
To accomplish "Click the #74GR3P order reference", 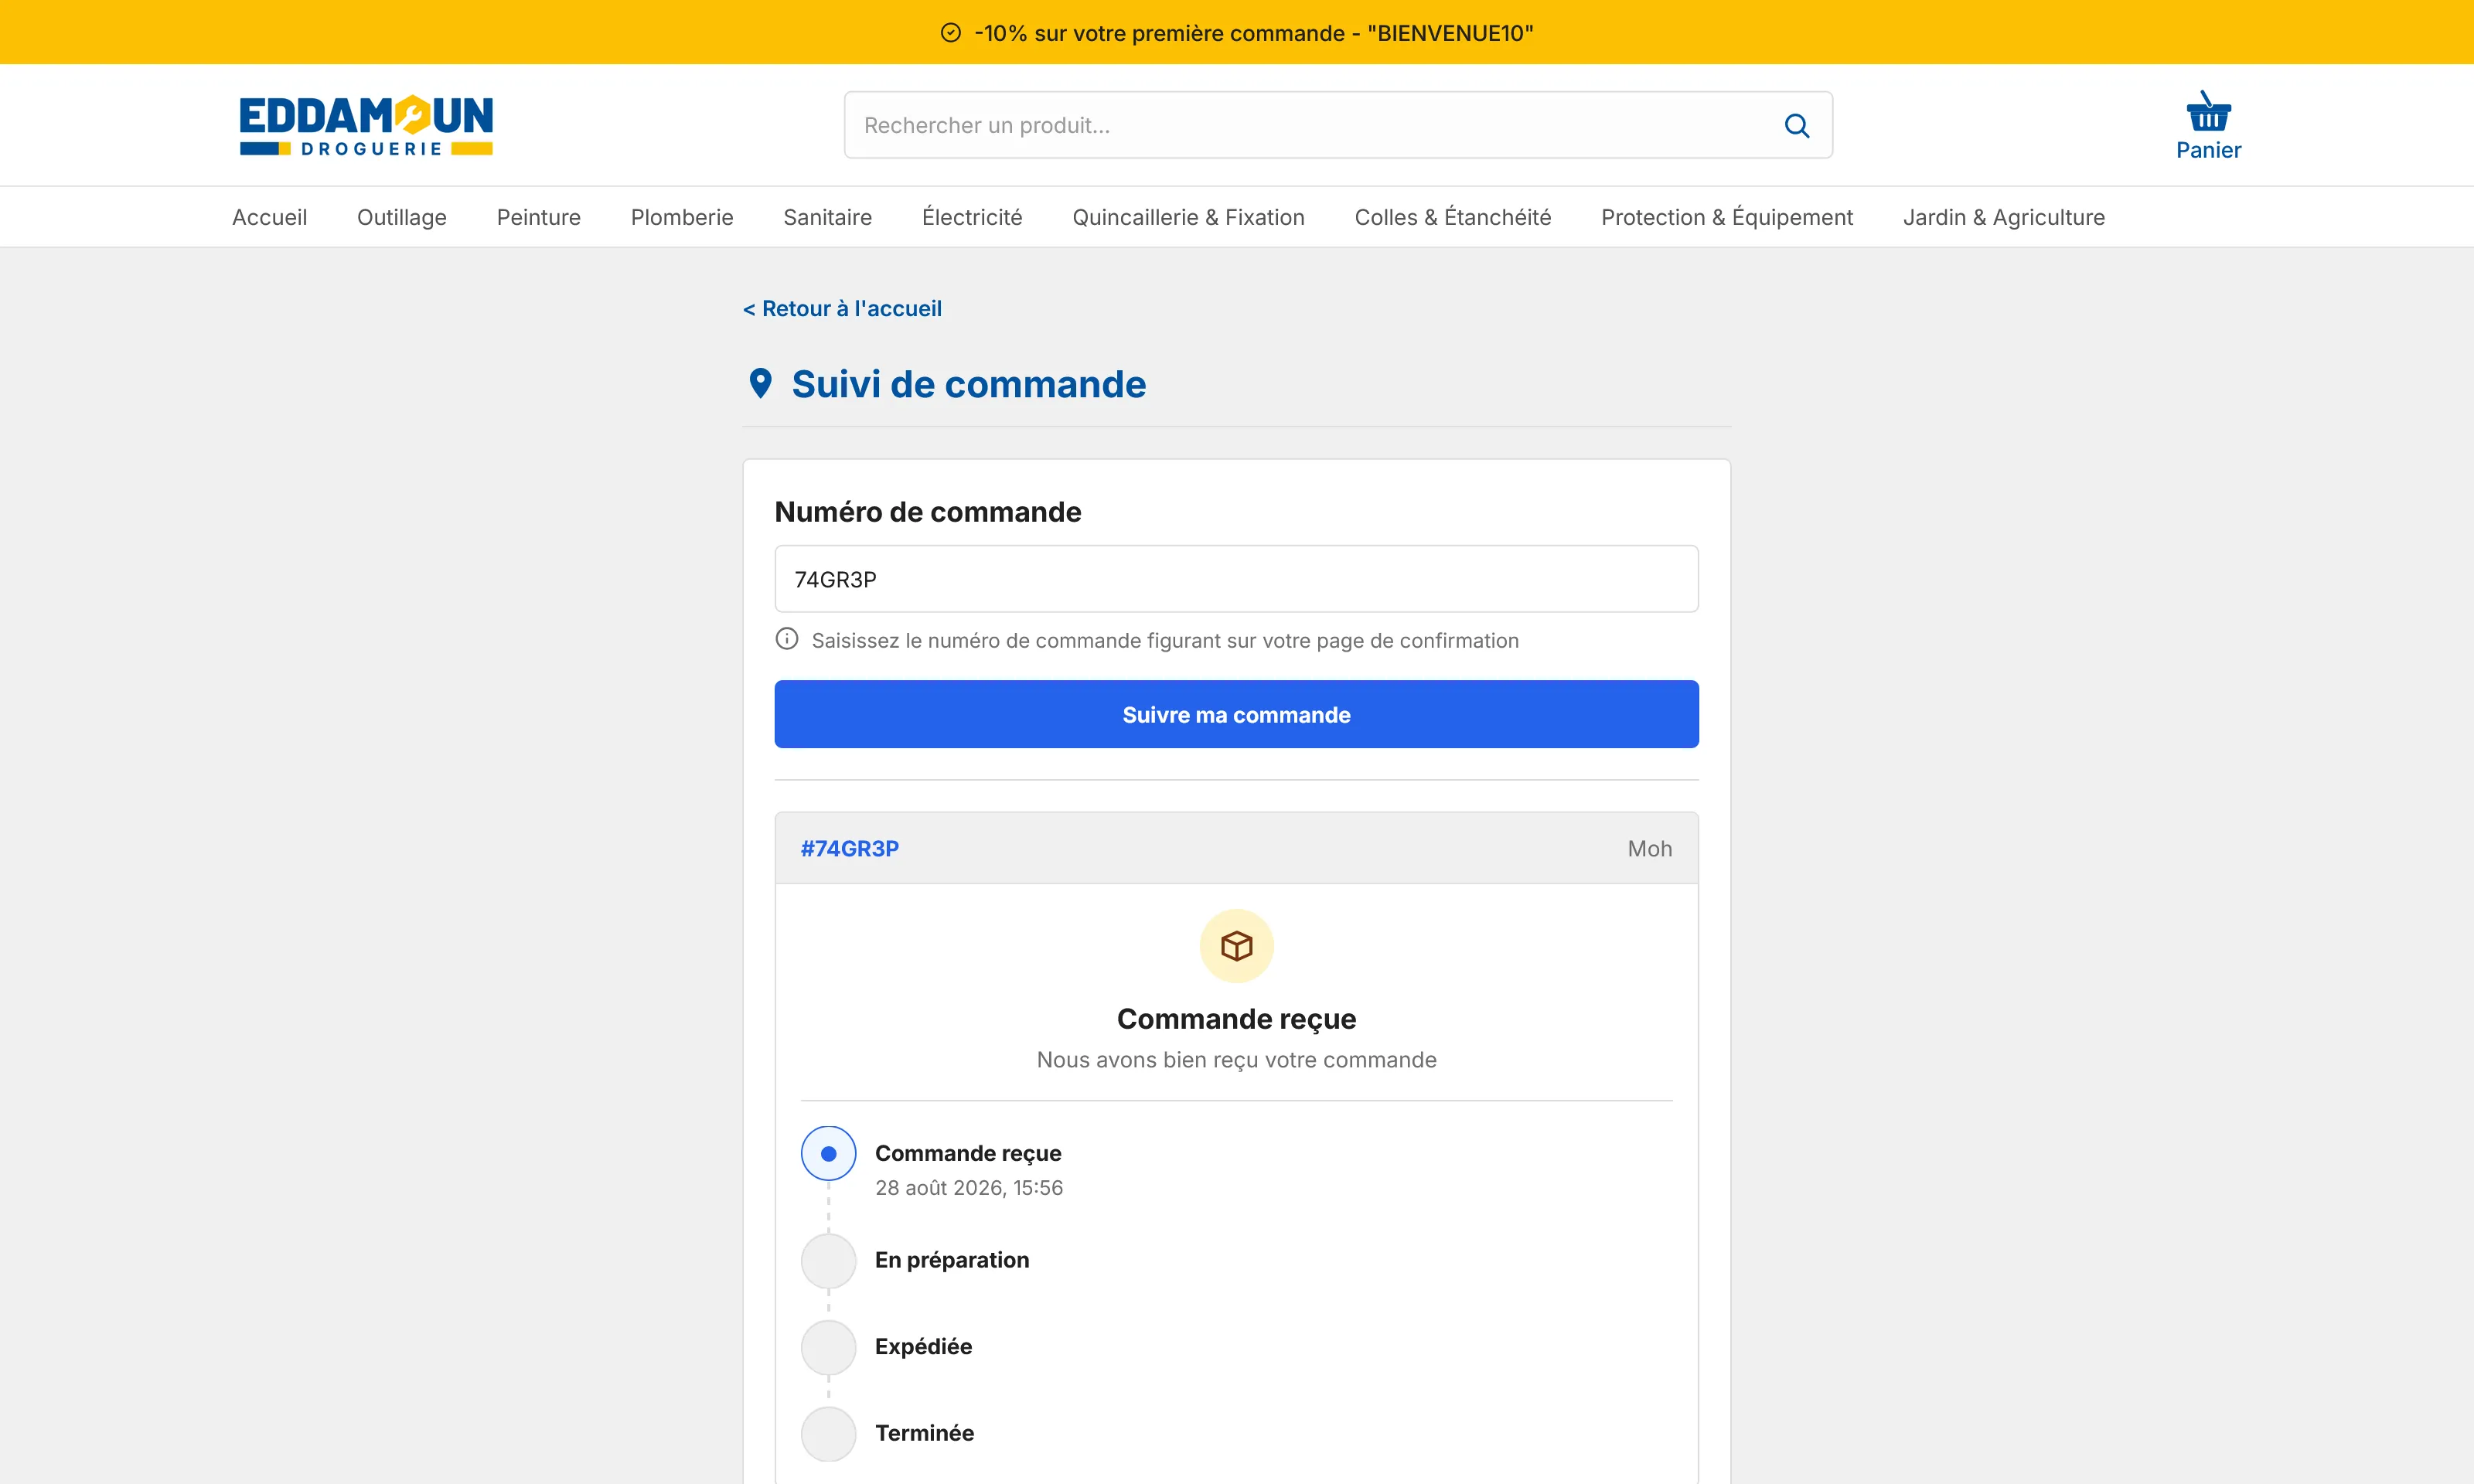I will (x=849, y=848).
